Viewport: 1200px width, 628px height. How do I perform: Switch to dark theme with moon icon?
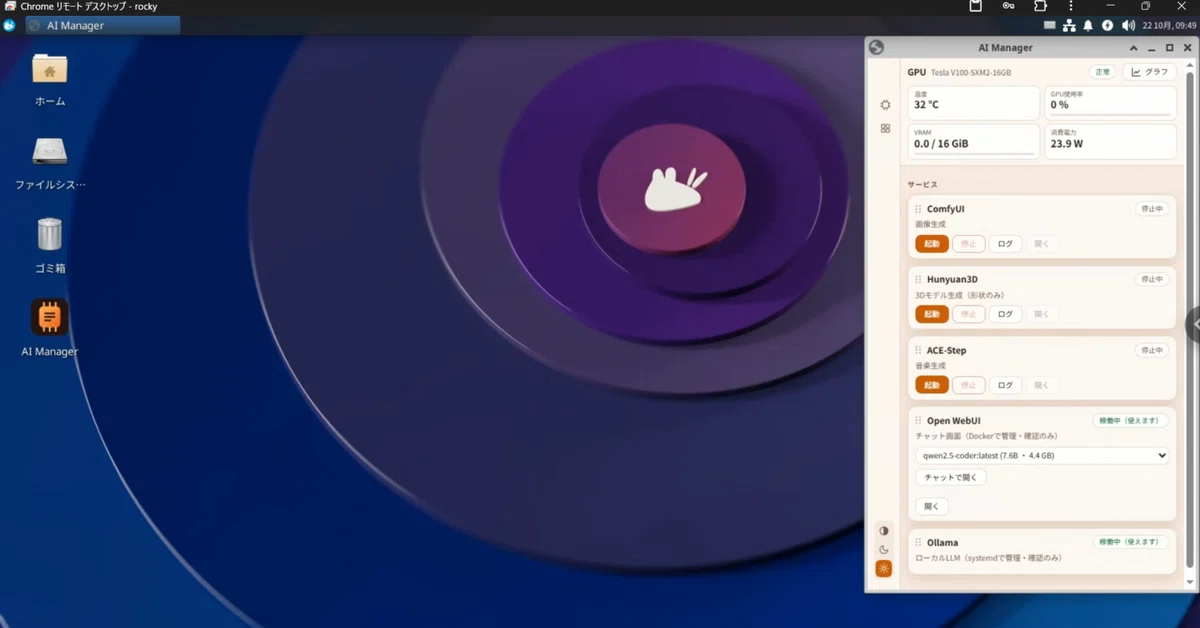(x=884, y=549)
